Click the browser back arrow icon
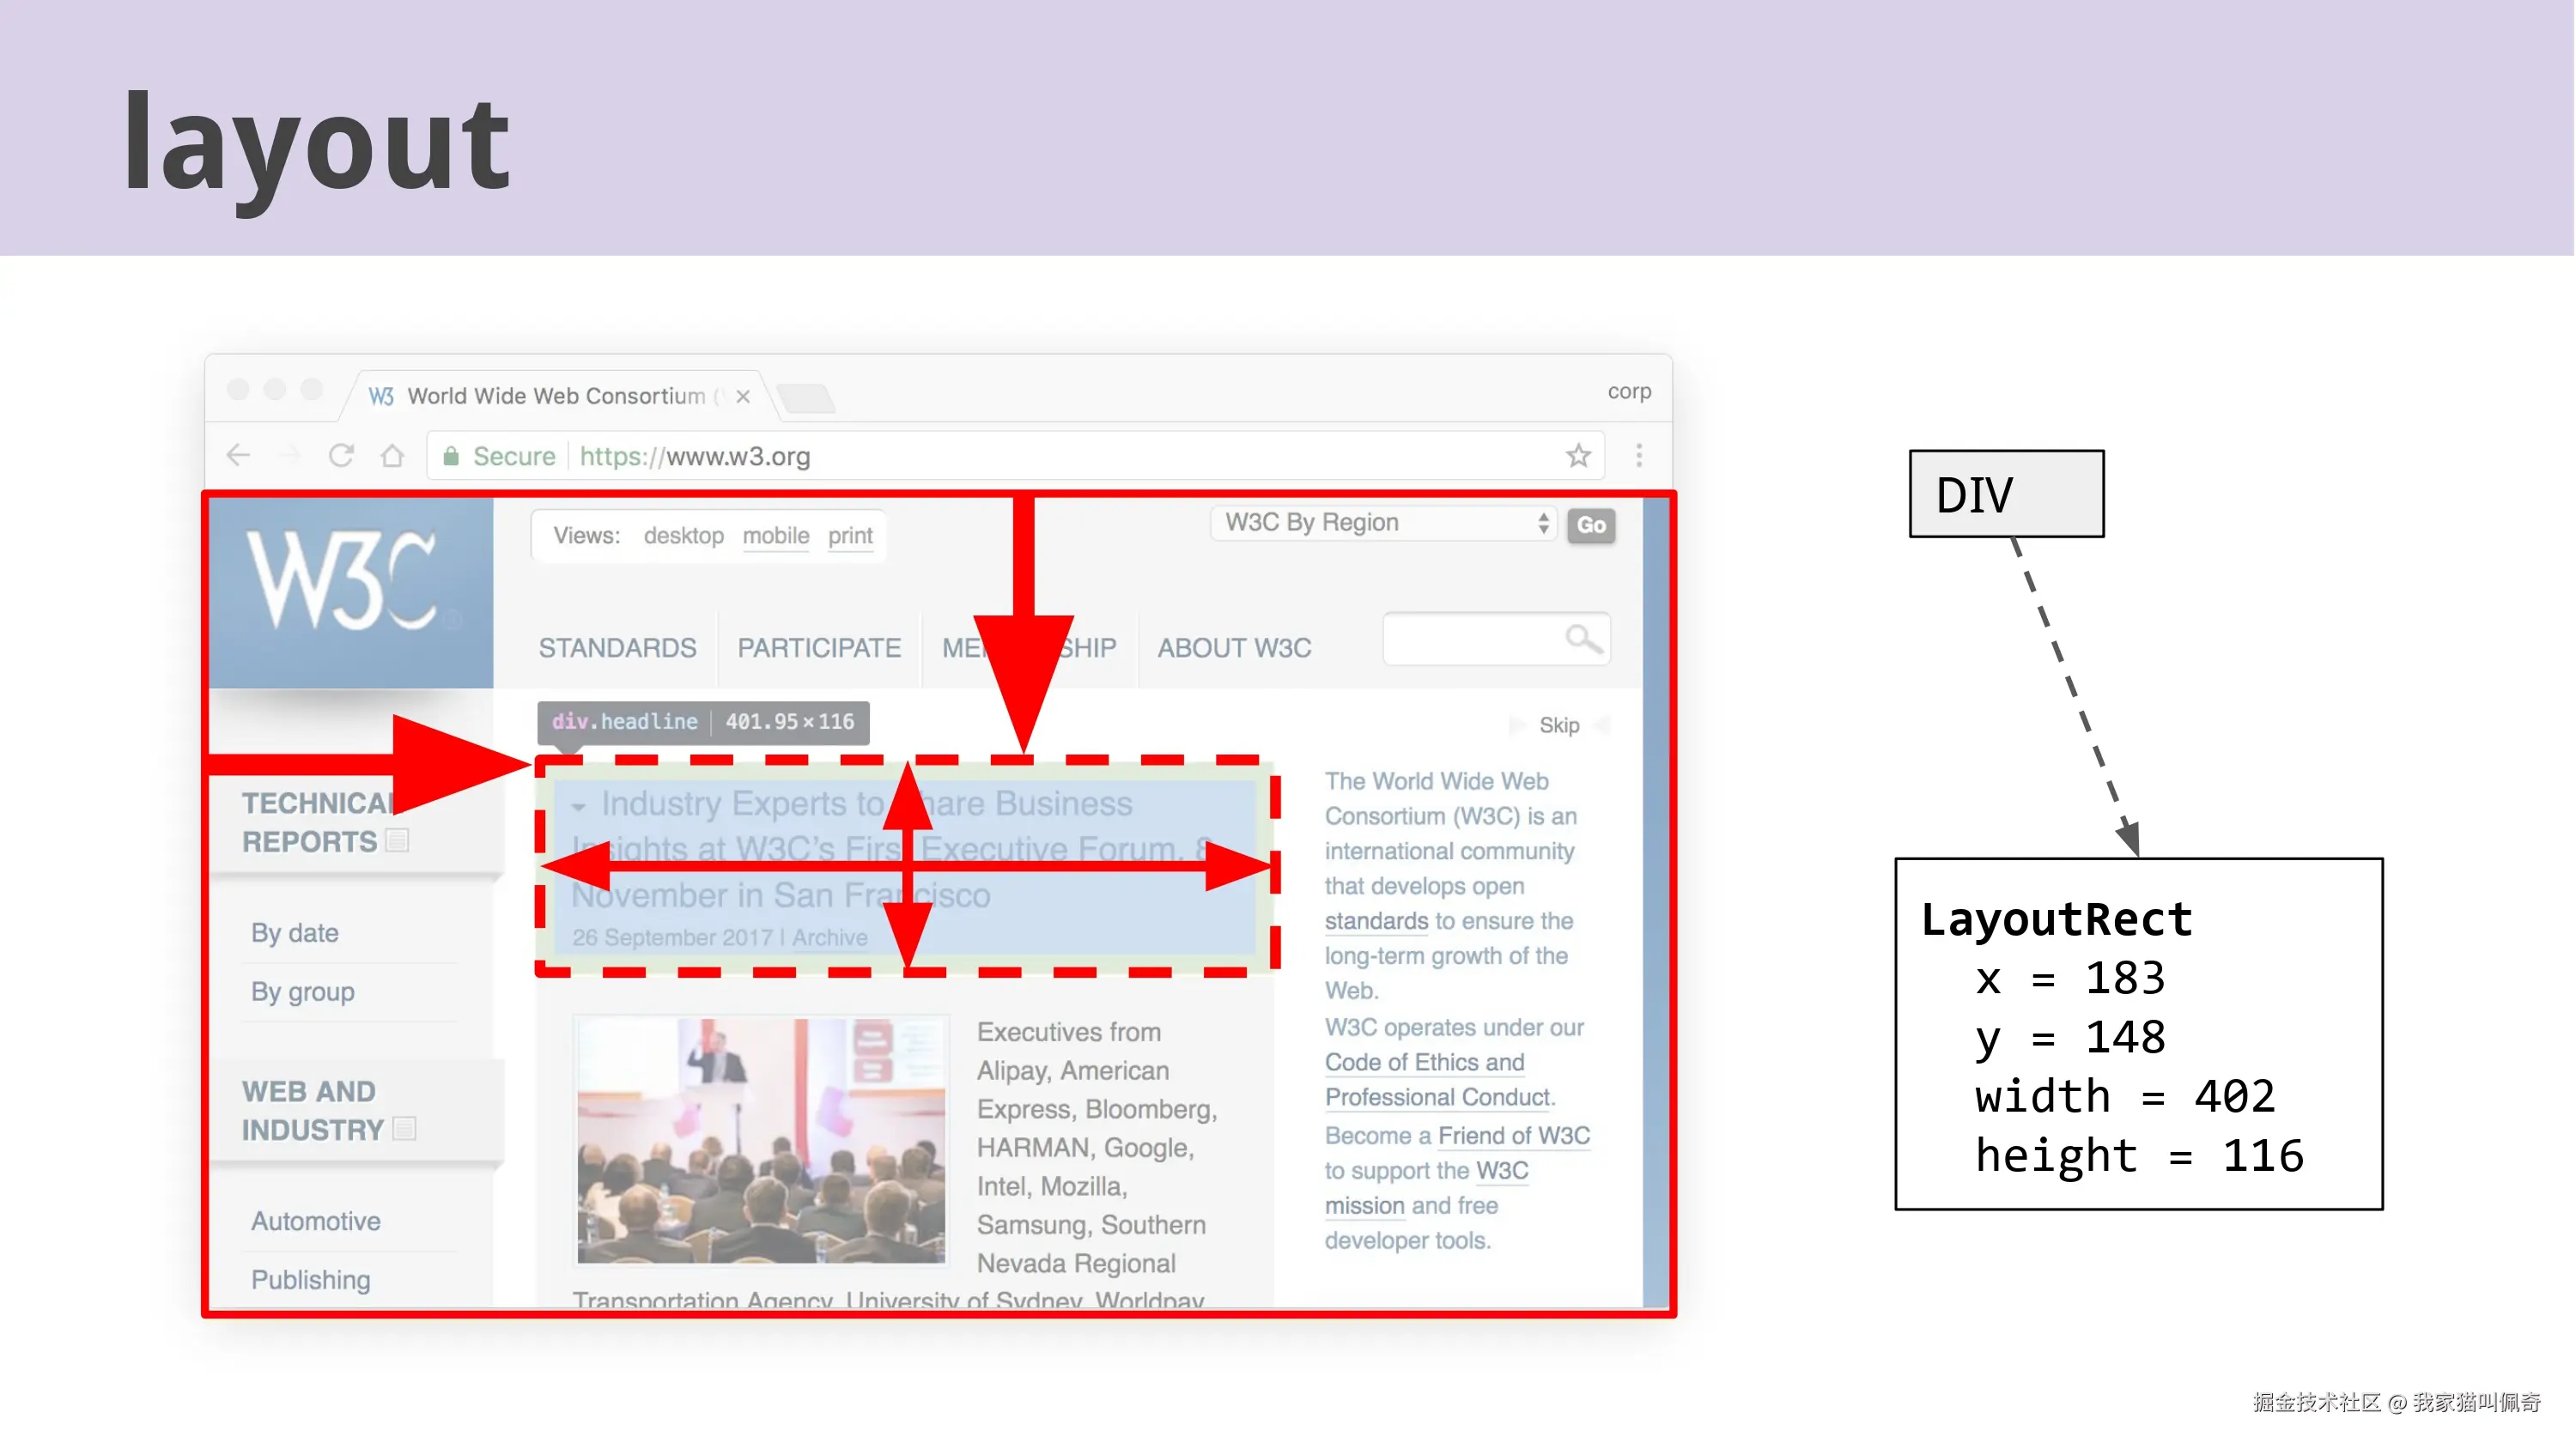This screenshot has height=1449, width=2576. click(238, 456)
